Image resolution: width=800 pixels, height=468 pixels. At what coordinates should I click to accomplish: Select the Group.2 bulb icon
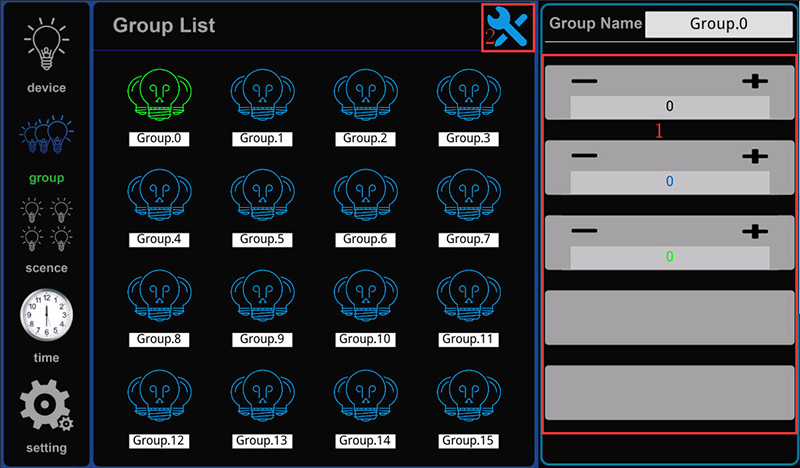point(365,95)
